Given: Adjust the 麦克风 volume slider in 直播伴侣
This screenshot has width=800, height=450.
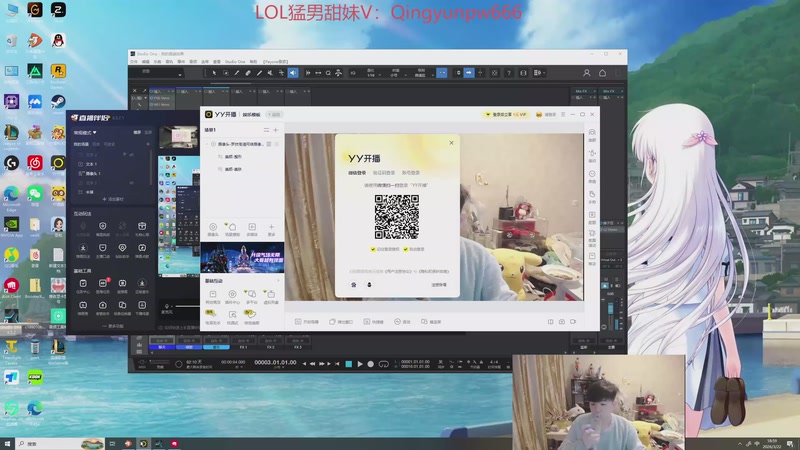Looking at the screenshot, I should [187, 306].
